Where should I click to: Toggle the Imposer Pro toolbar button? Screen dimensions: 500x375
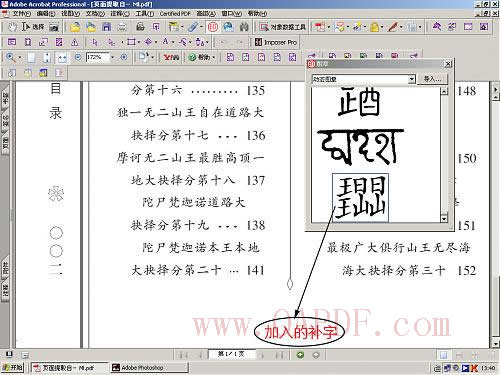click(275, 42)
